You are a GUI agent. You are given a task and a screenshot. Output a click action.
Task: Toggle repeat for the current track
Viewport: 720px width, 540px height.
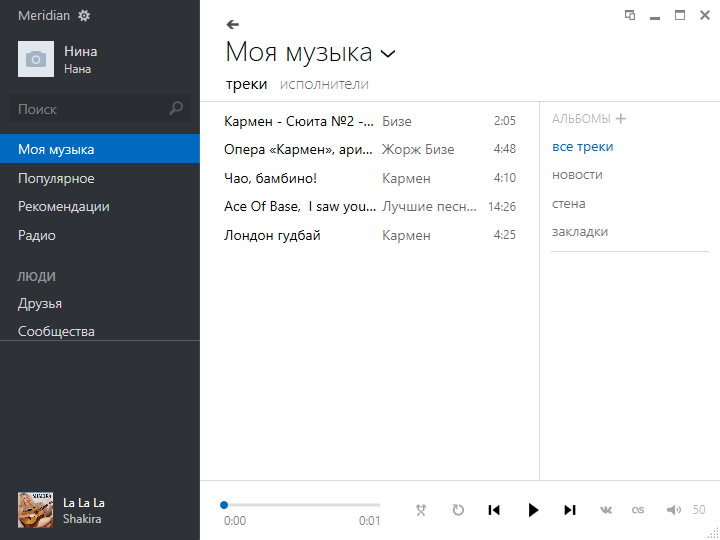(458, 510)
